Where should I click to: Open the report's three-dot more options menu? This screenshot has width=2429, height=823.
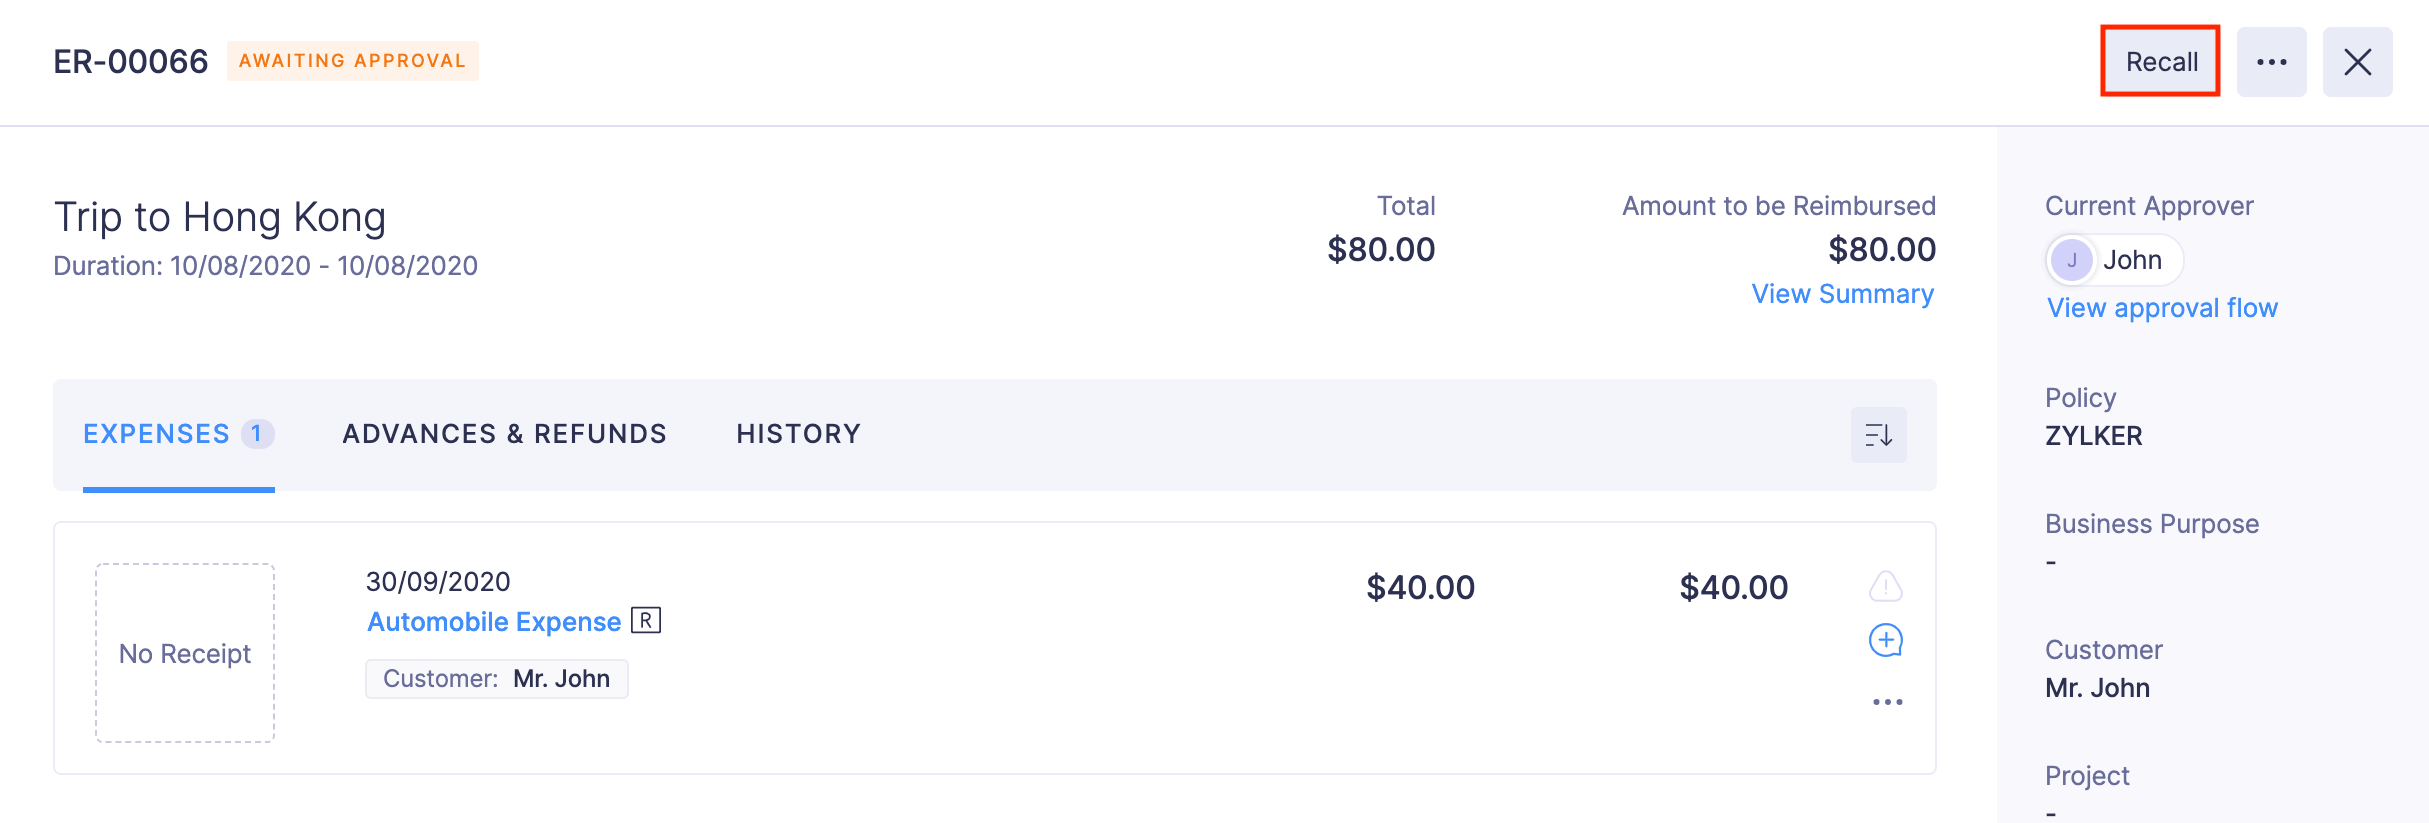2271,62
